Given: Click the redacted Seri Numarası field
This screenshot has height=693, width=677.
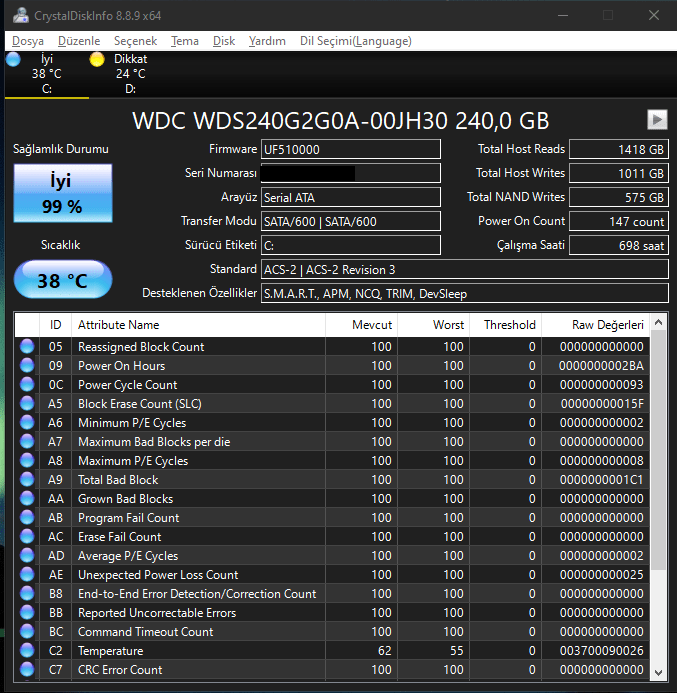Looking at the screenshot, I should [x=350, y=173].
